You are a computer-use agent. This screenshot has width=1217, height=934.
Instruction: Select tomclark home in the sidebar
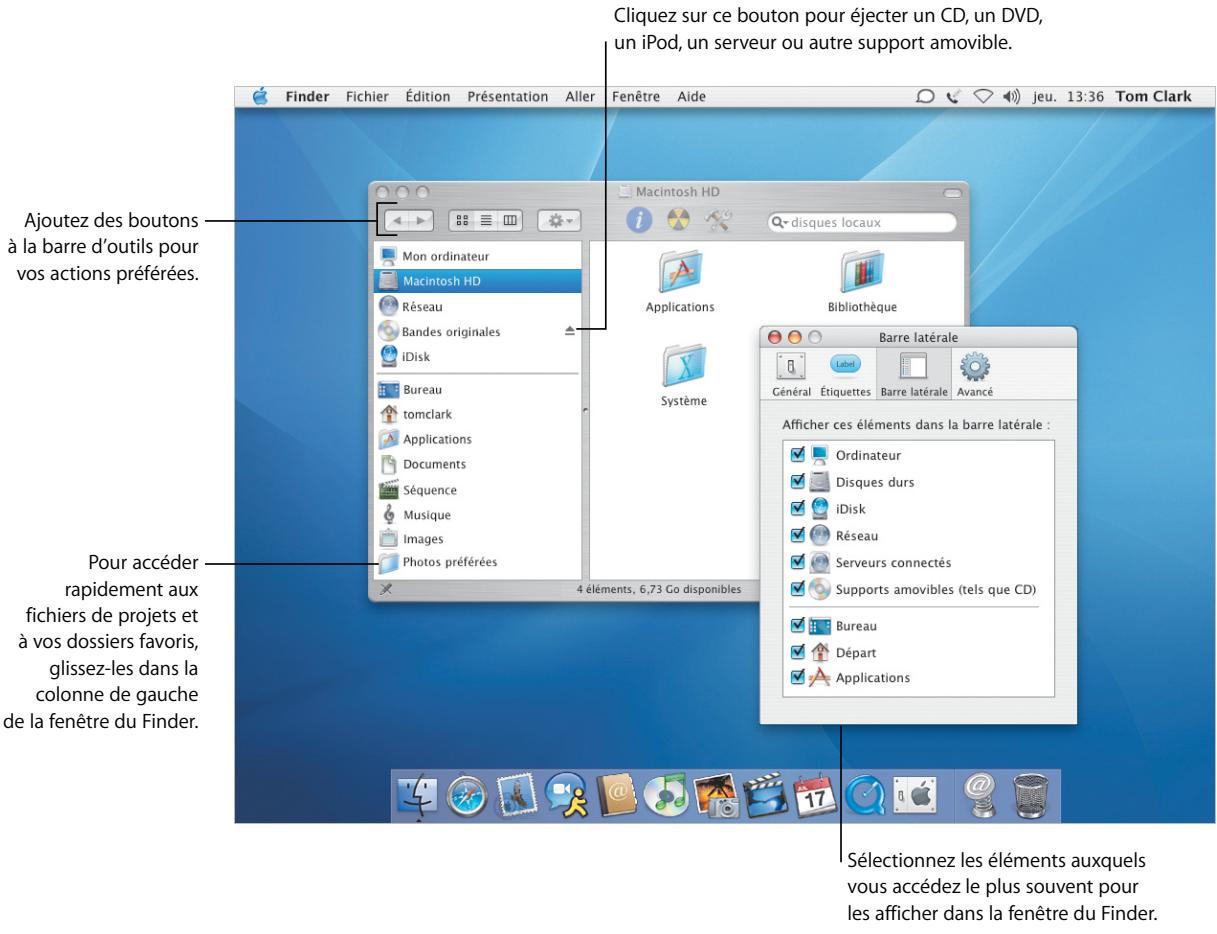[x=476, y=414]
